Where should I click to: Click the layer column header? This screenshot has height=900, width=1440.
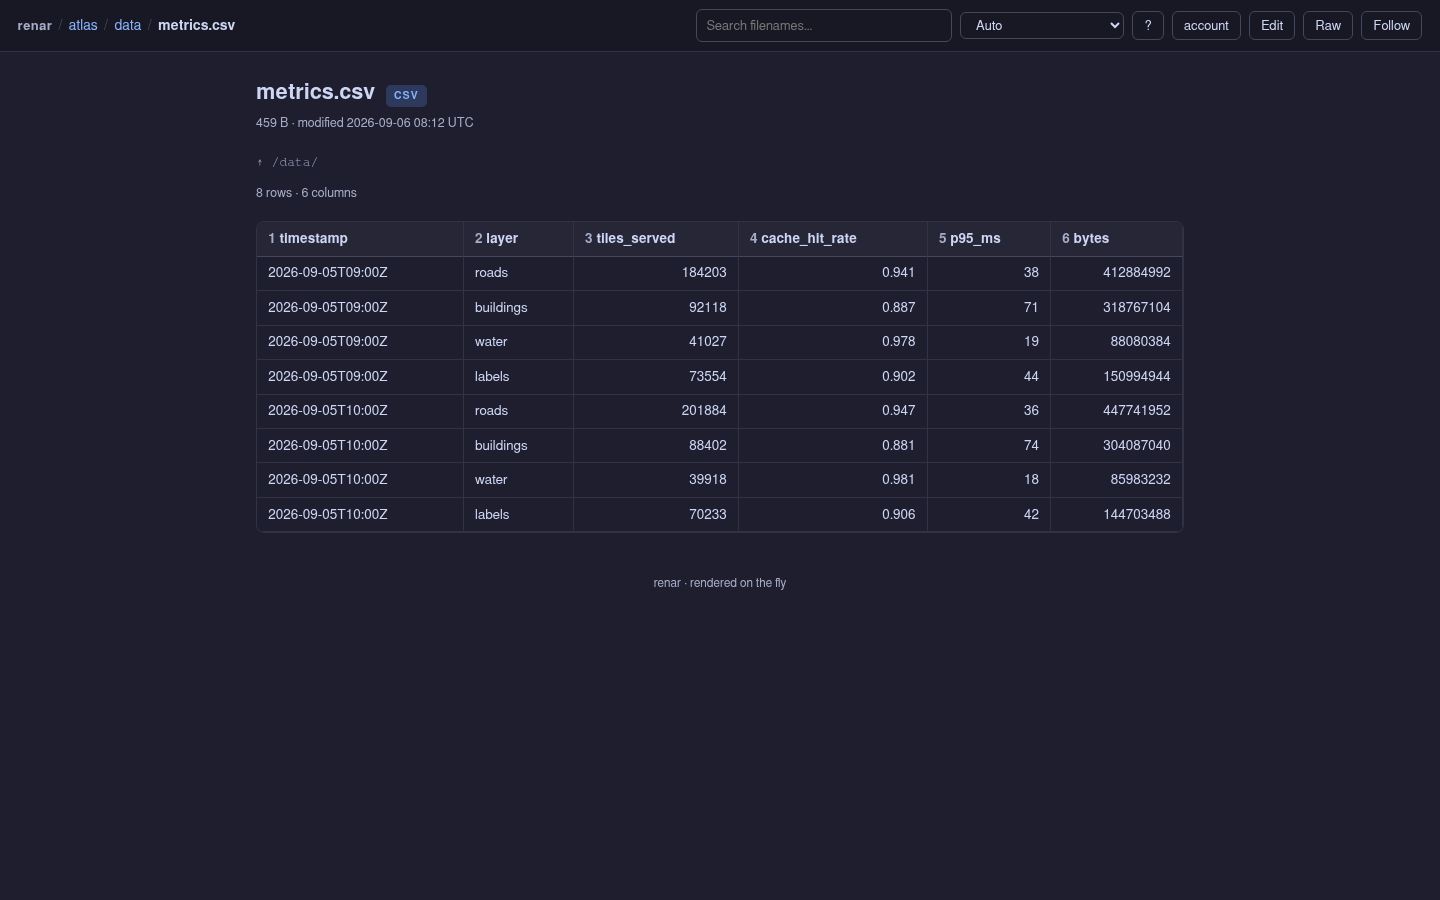coord(518,239)
